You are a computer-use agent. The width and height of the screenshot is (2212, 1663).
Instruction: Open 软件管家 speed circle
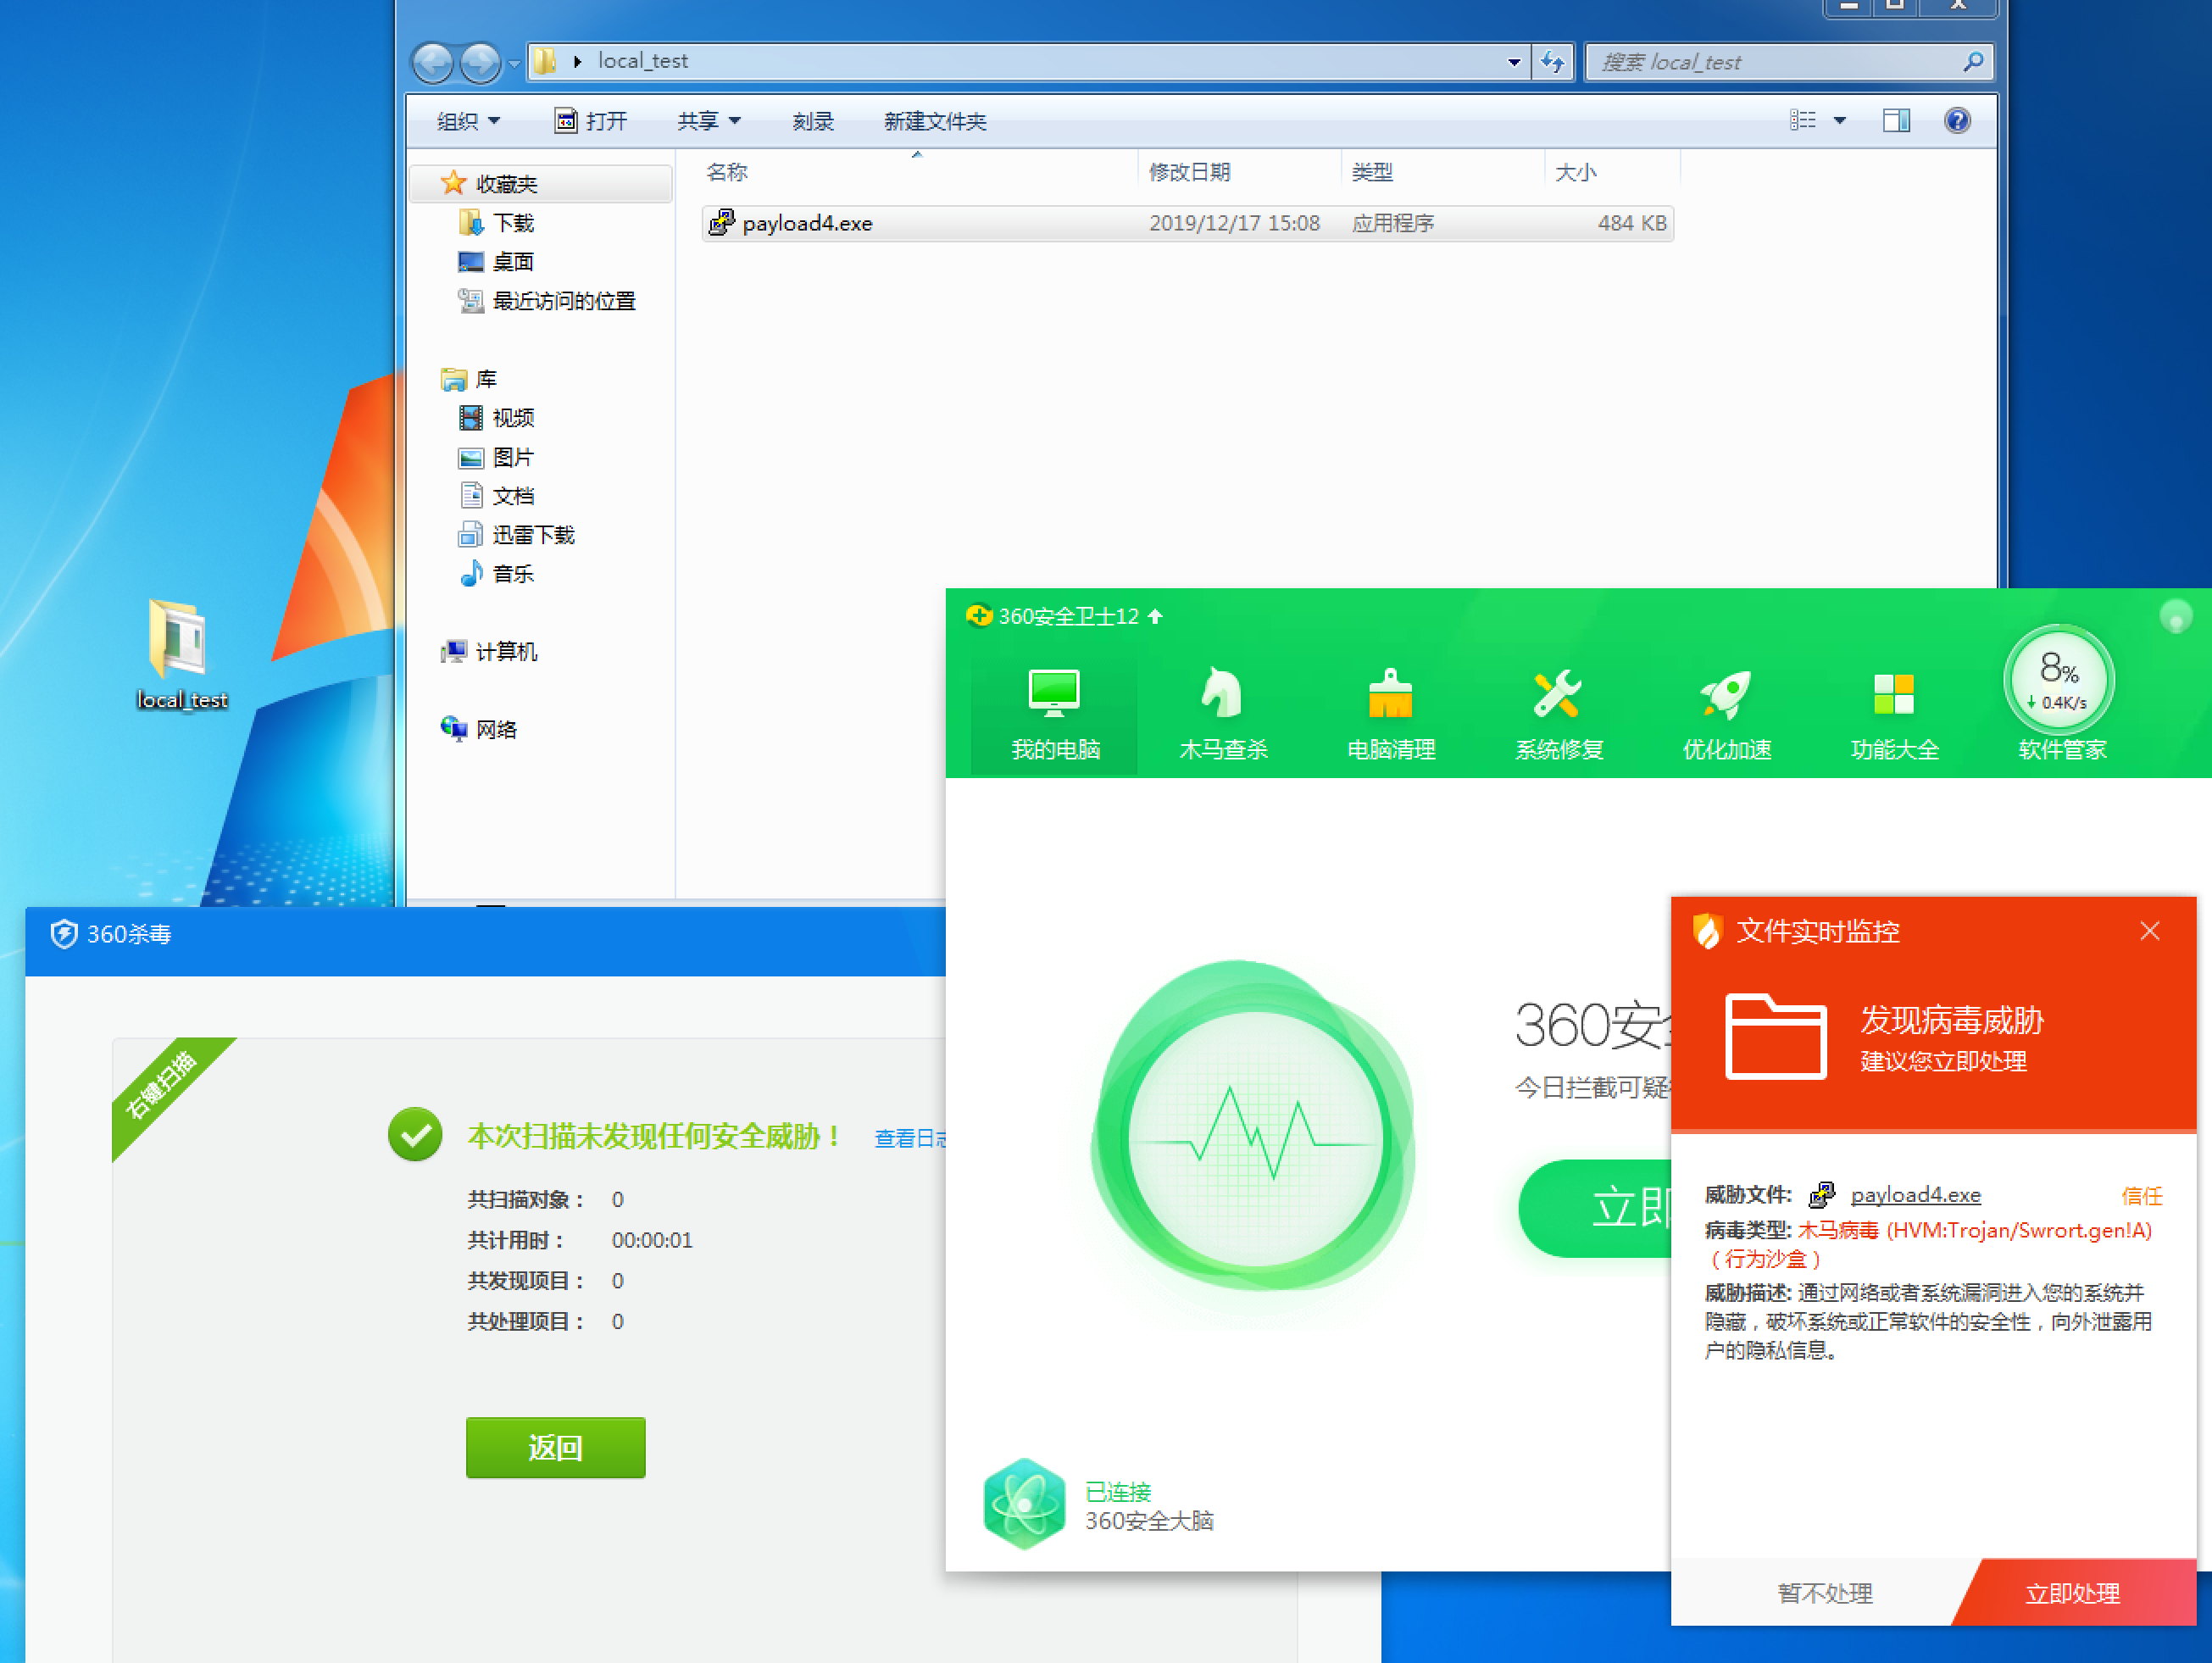point(2059,680)
